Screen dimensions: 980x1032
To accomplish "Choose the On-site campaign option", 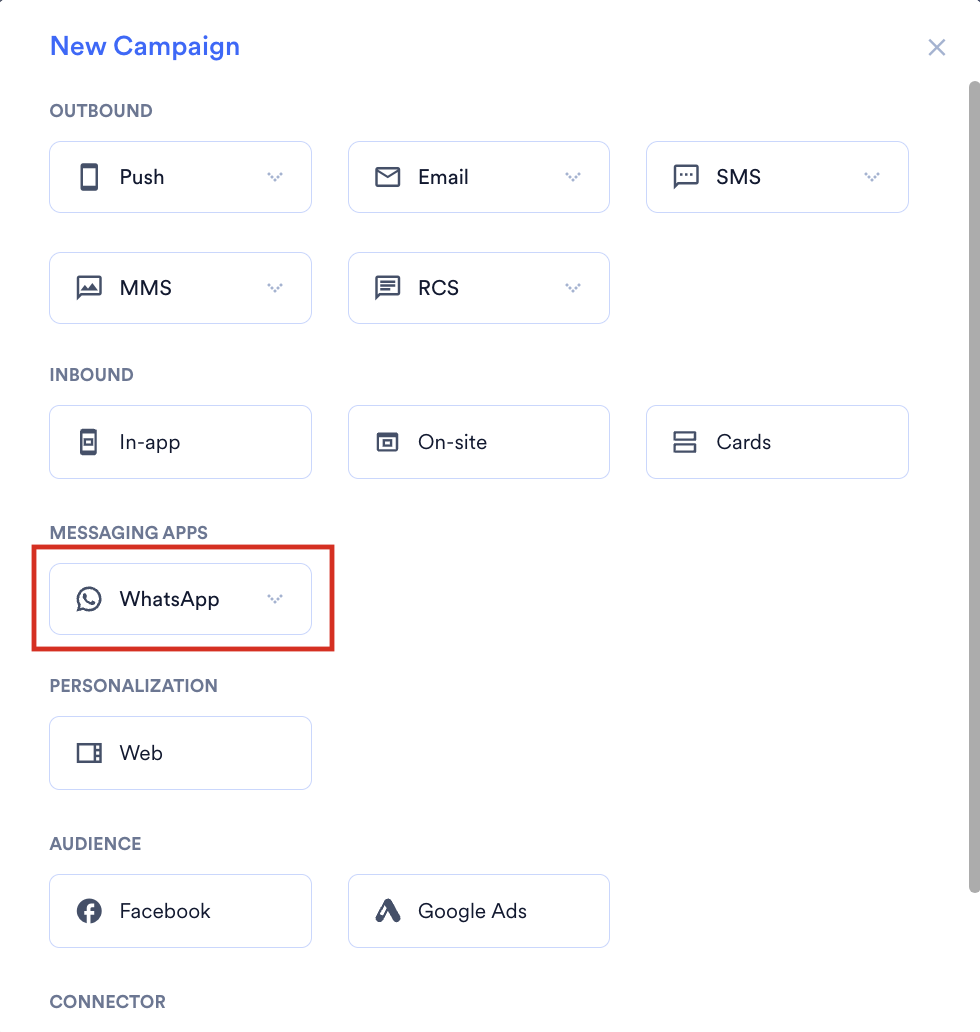I will pos(478,442).
